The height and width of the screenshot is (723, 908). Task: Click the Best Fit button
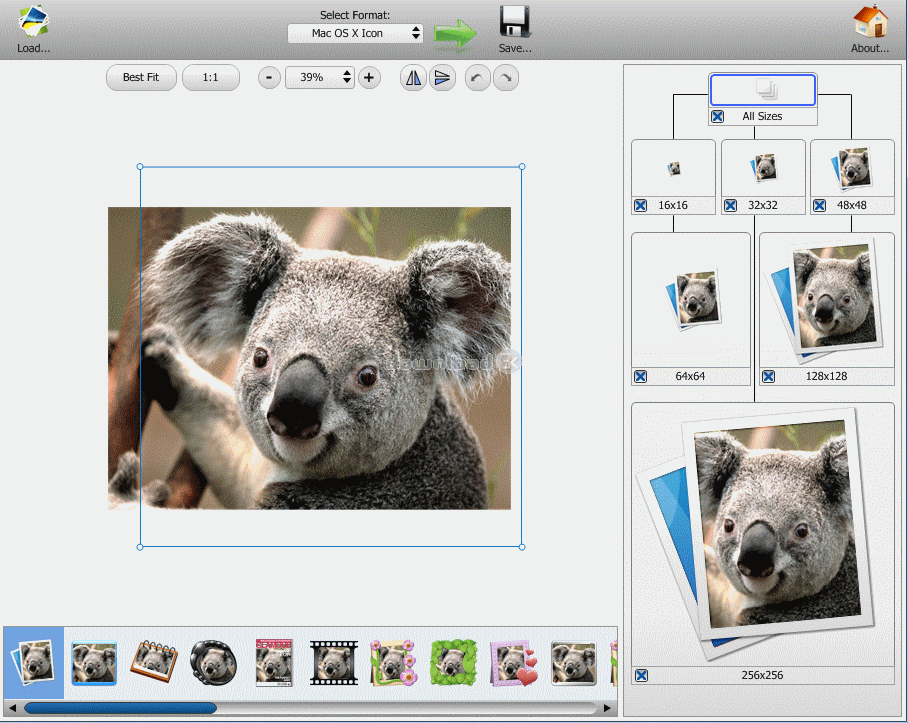pyautogui.click(x=141, y=78)
